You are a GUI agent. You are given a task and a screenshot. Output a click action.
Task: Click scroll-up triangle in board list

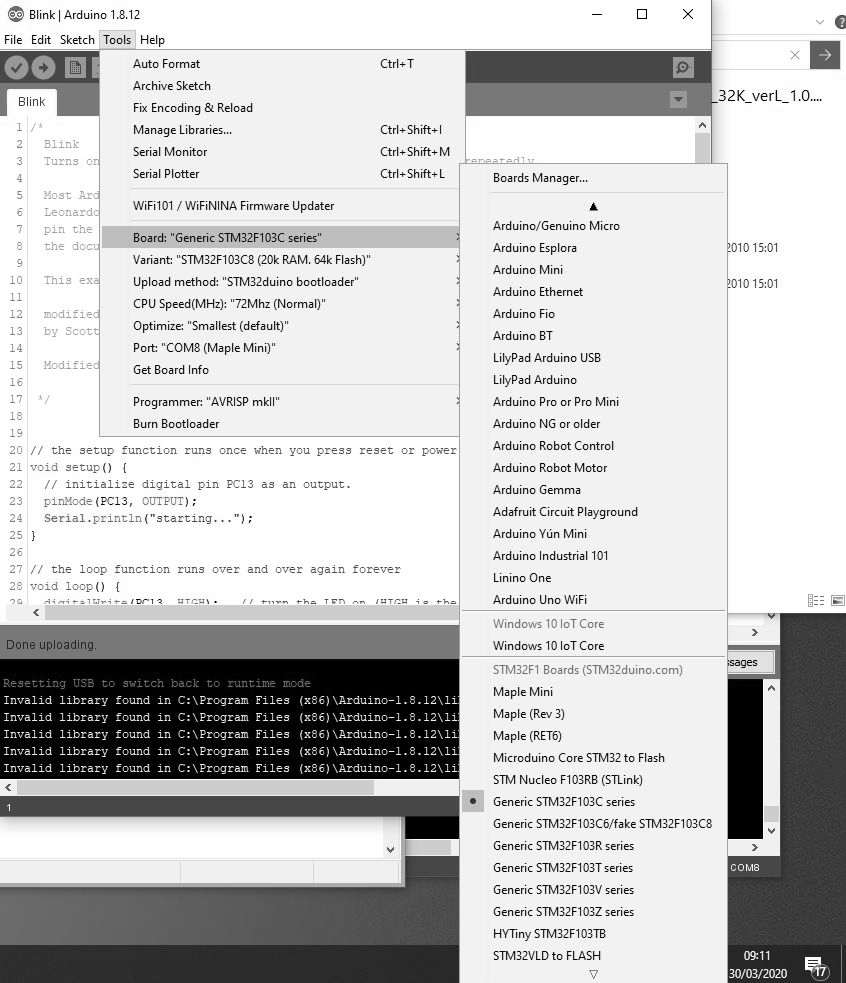coord(593,206)
